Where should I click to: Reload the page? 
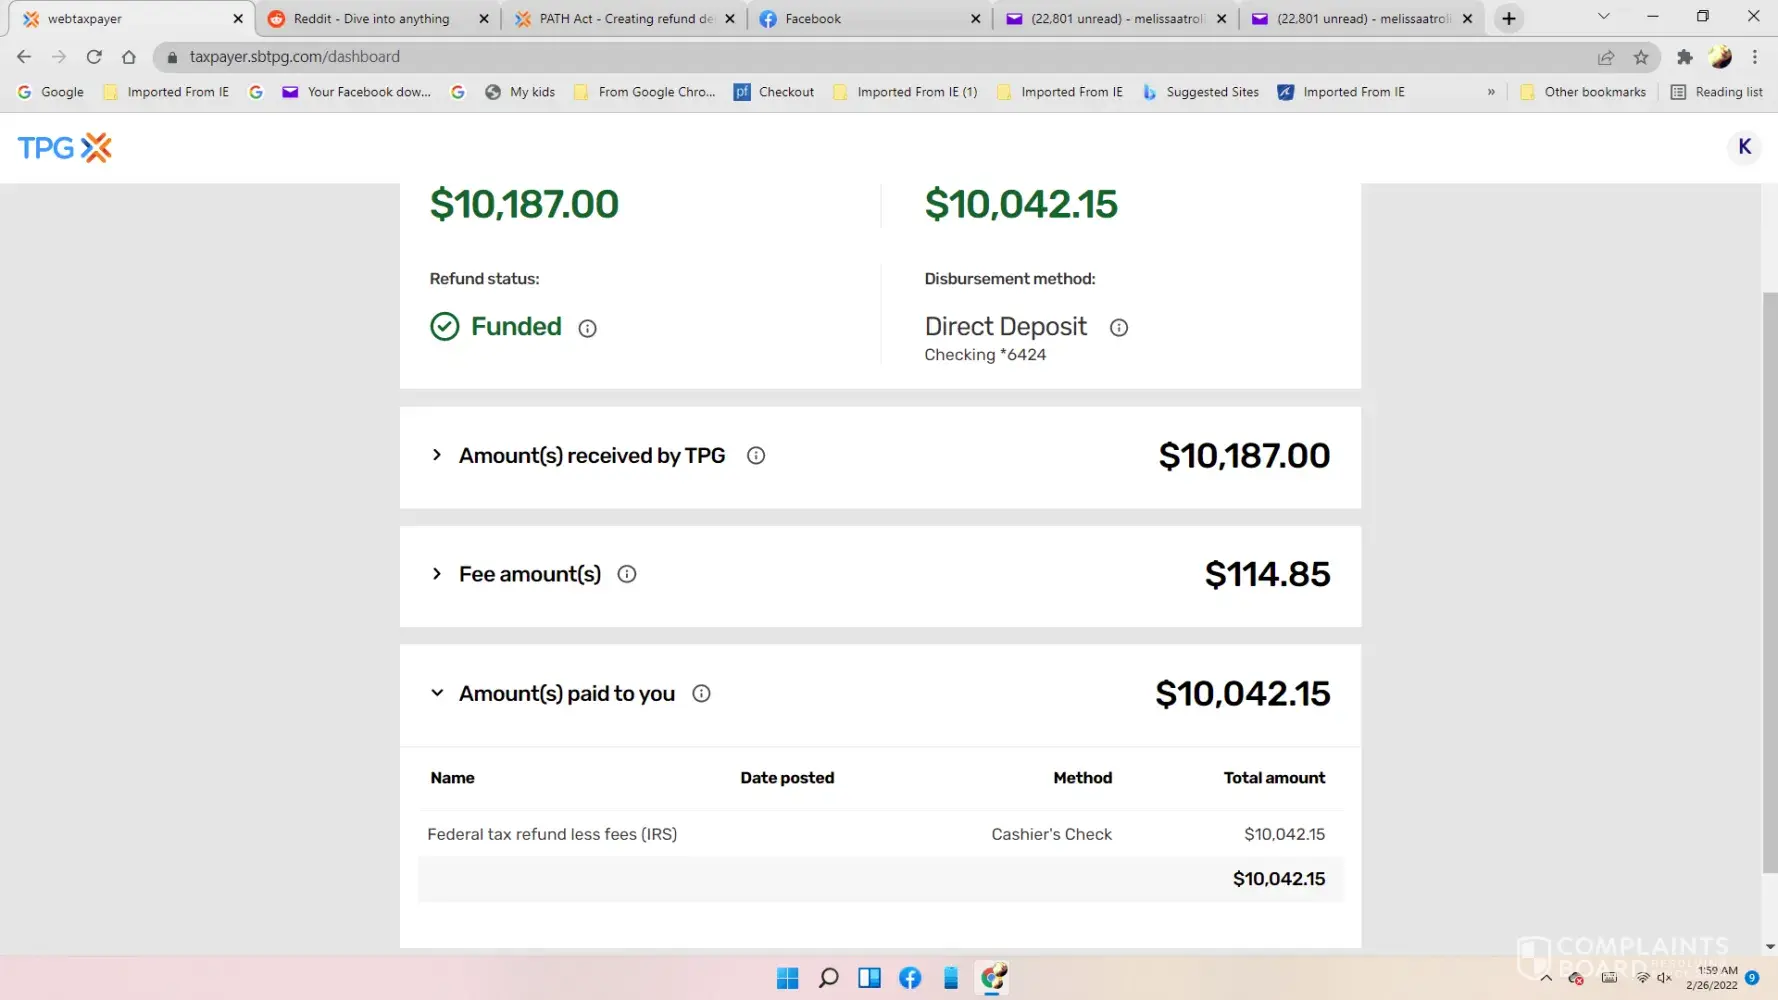[x=94, y=57]
